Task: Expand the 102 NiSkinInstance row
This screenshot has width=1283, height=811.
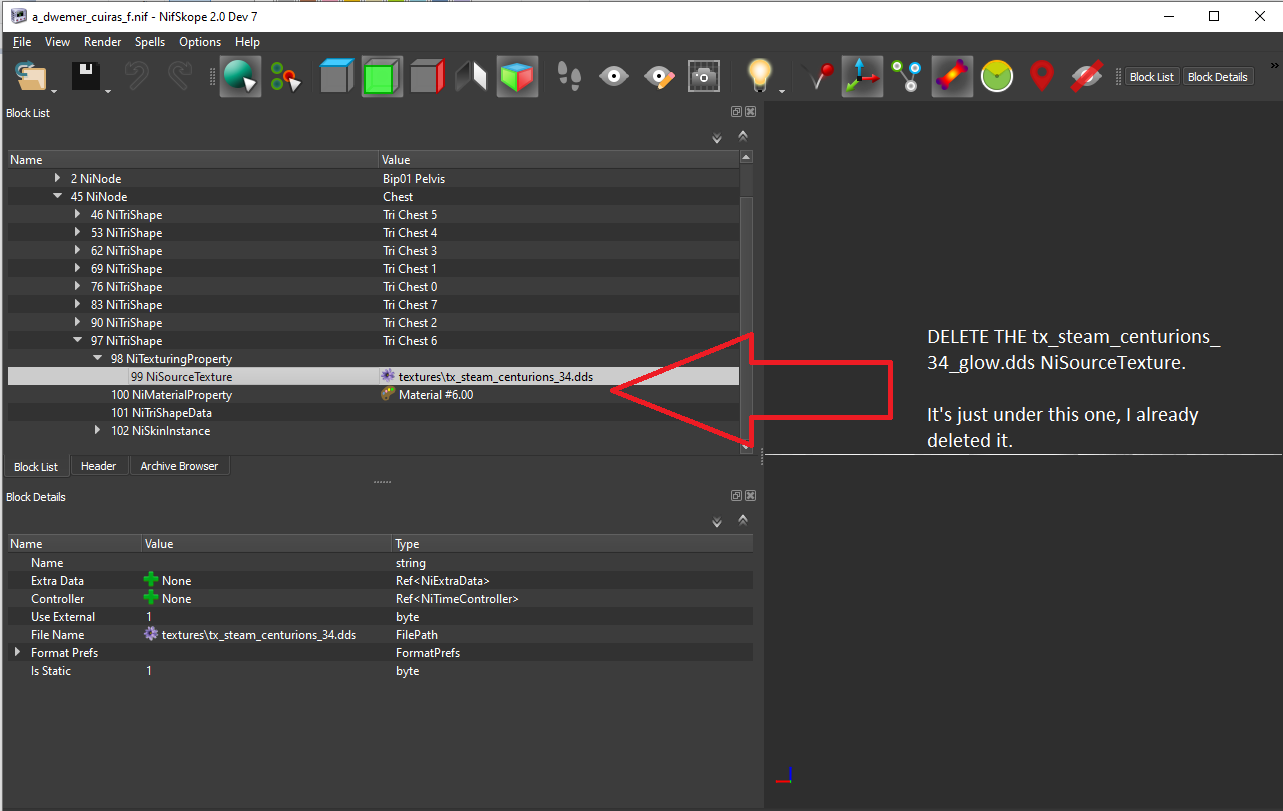Action: tap(98, 431)
